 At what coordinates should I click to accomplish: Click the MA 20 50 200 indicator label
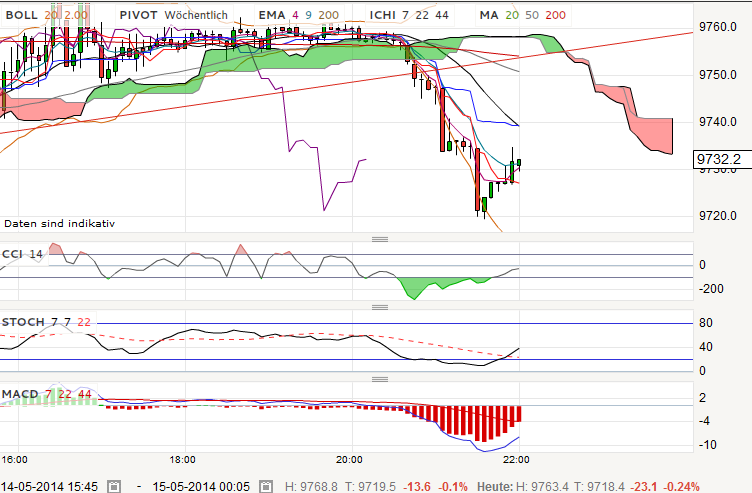pos(523,15)
